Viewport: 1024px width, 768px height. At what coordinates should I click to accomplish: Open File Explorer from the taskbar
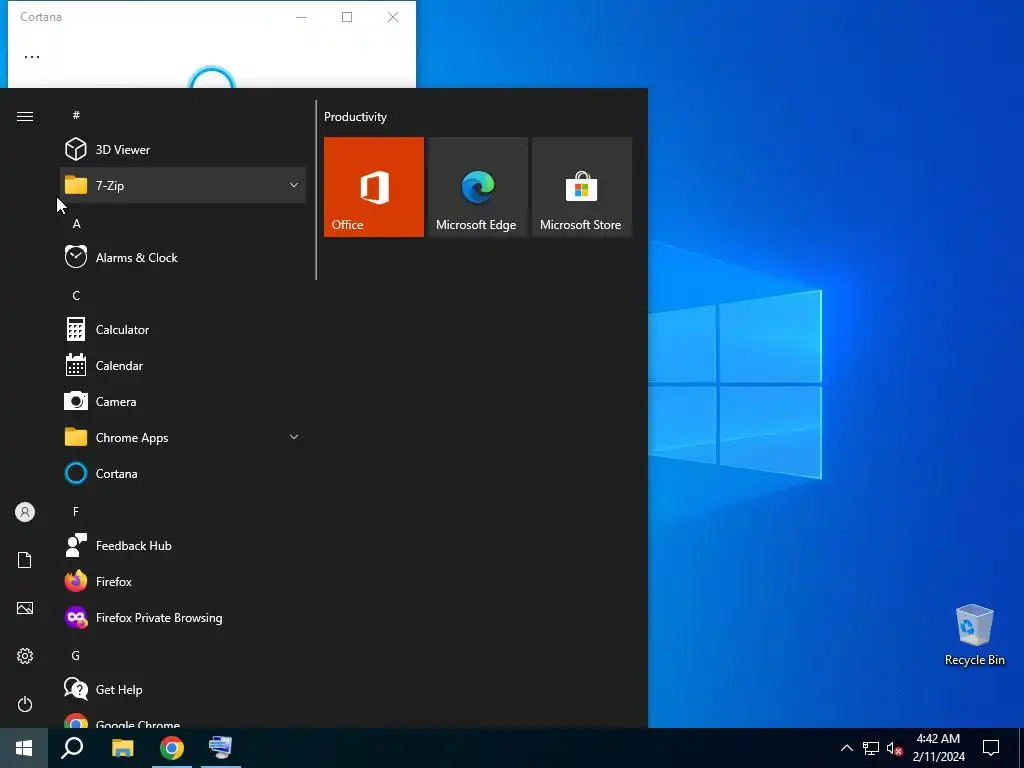(x=122, y=748)
